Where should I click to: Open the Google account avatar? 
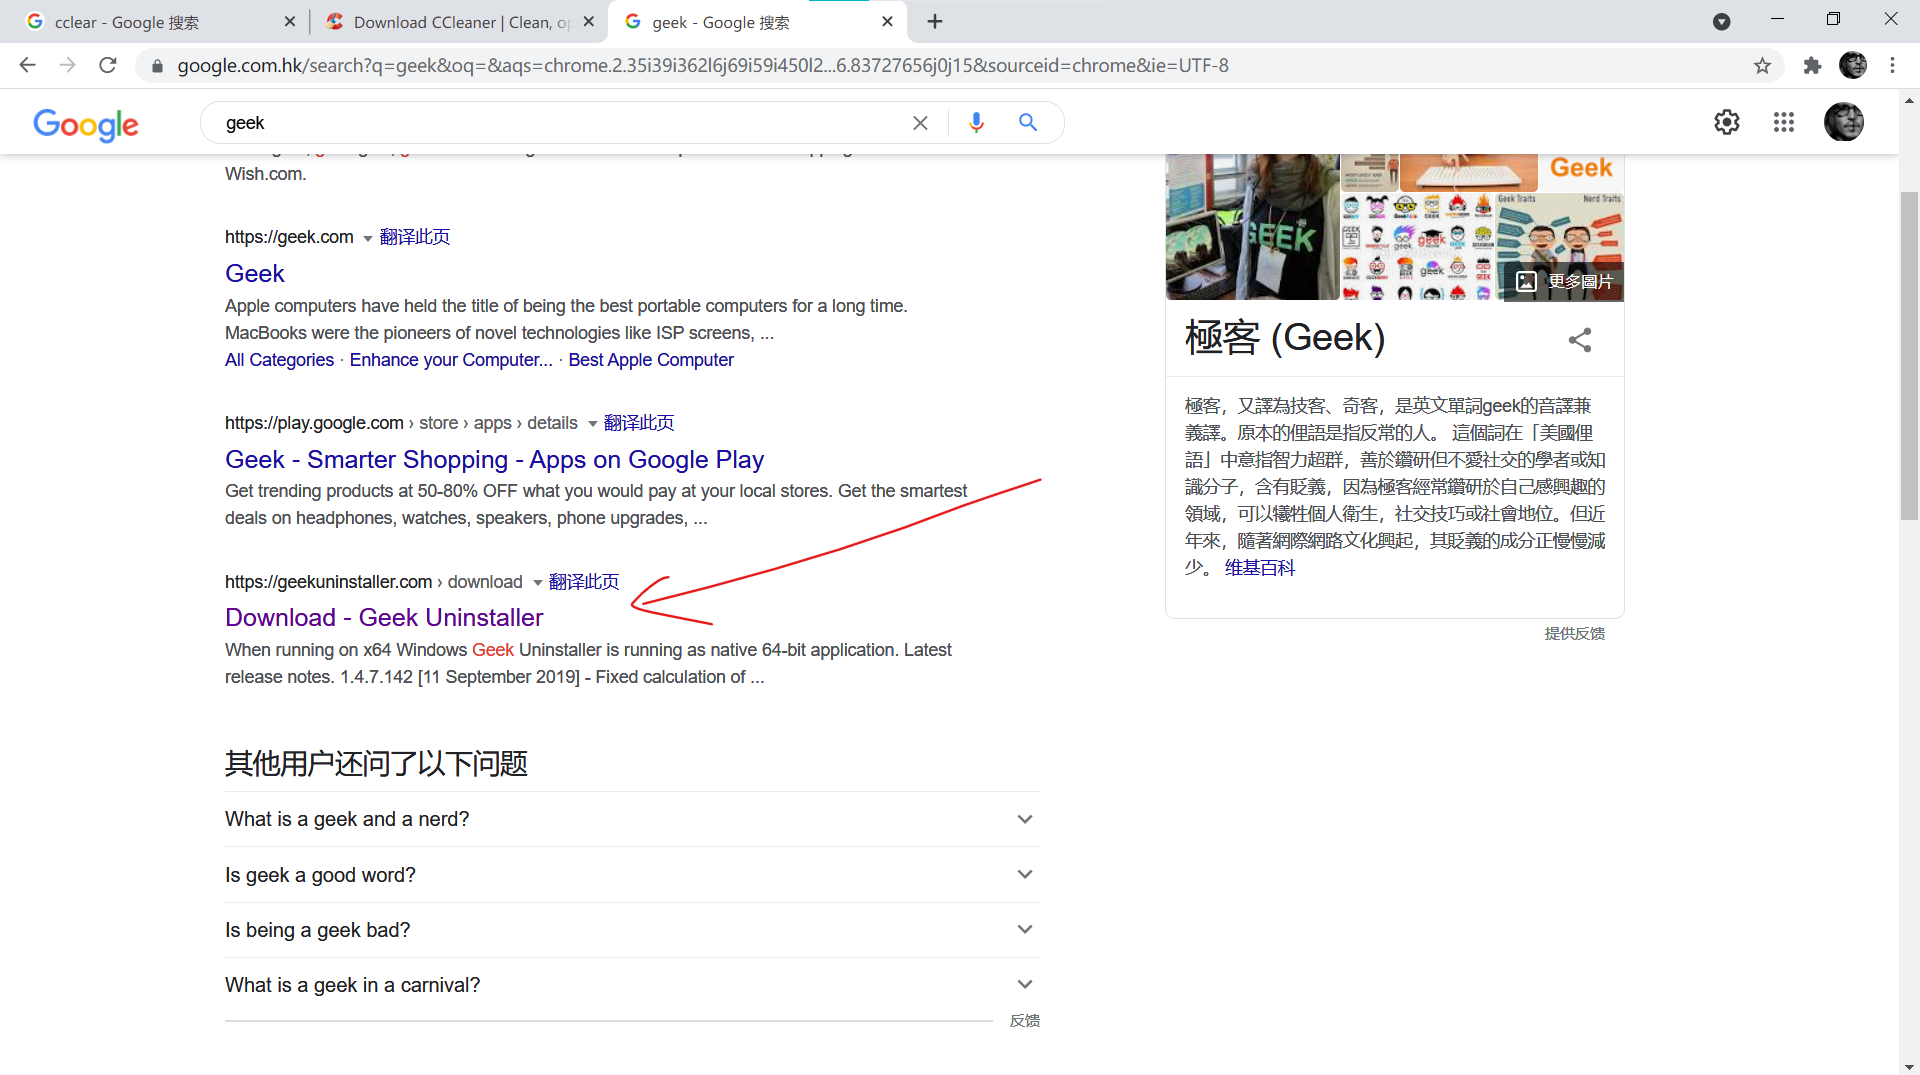point(1844,122)
